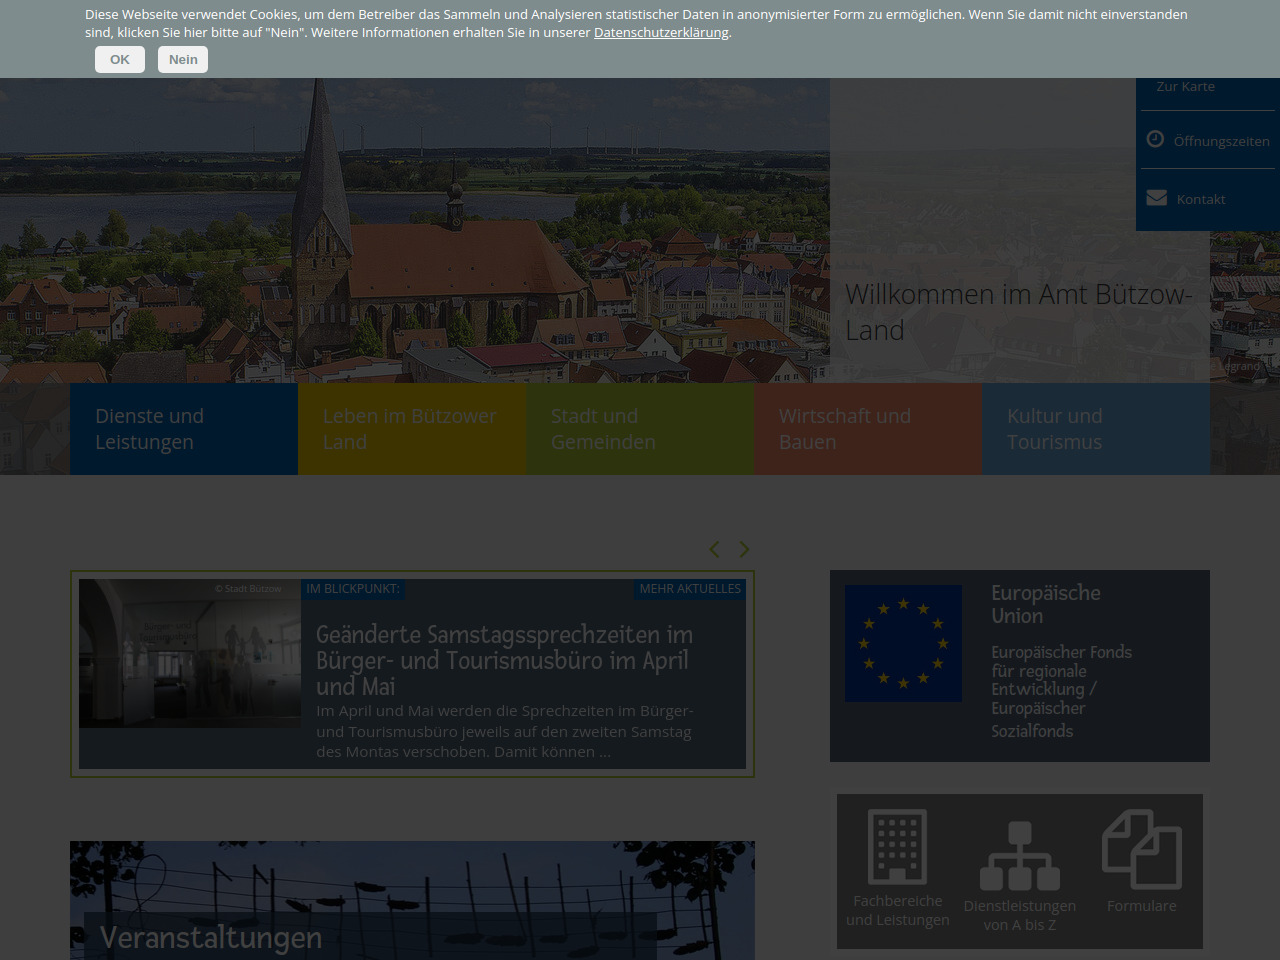Click the envelope Kontakt icon
Viewport: 1280px width, 960px height.
coord(1156,198)
